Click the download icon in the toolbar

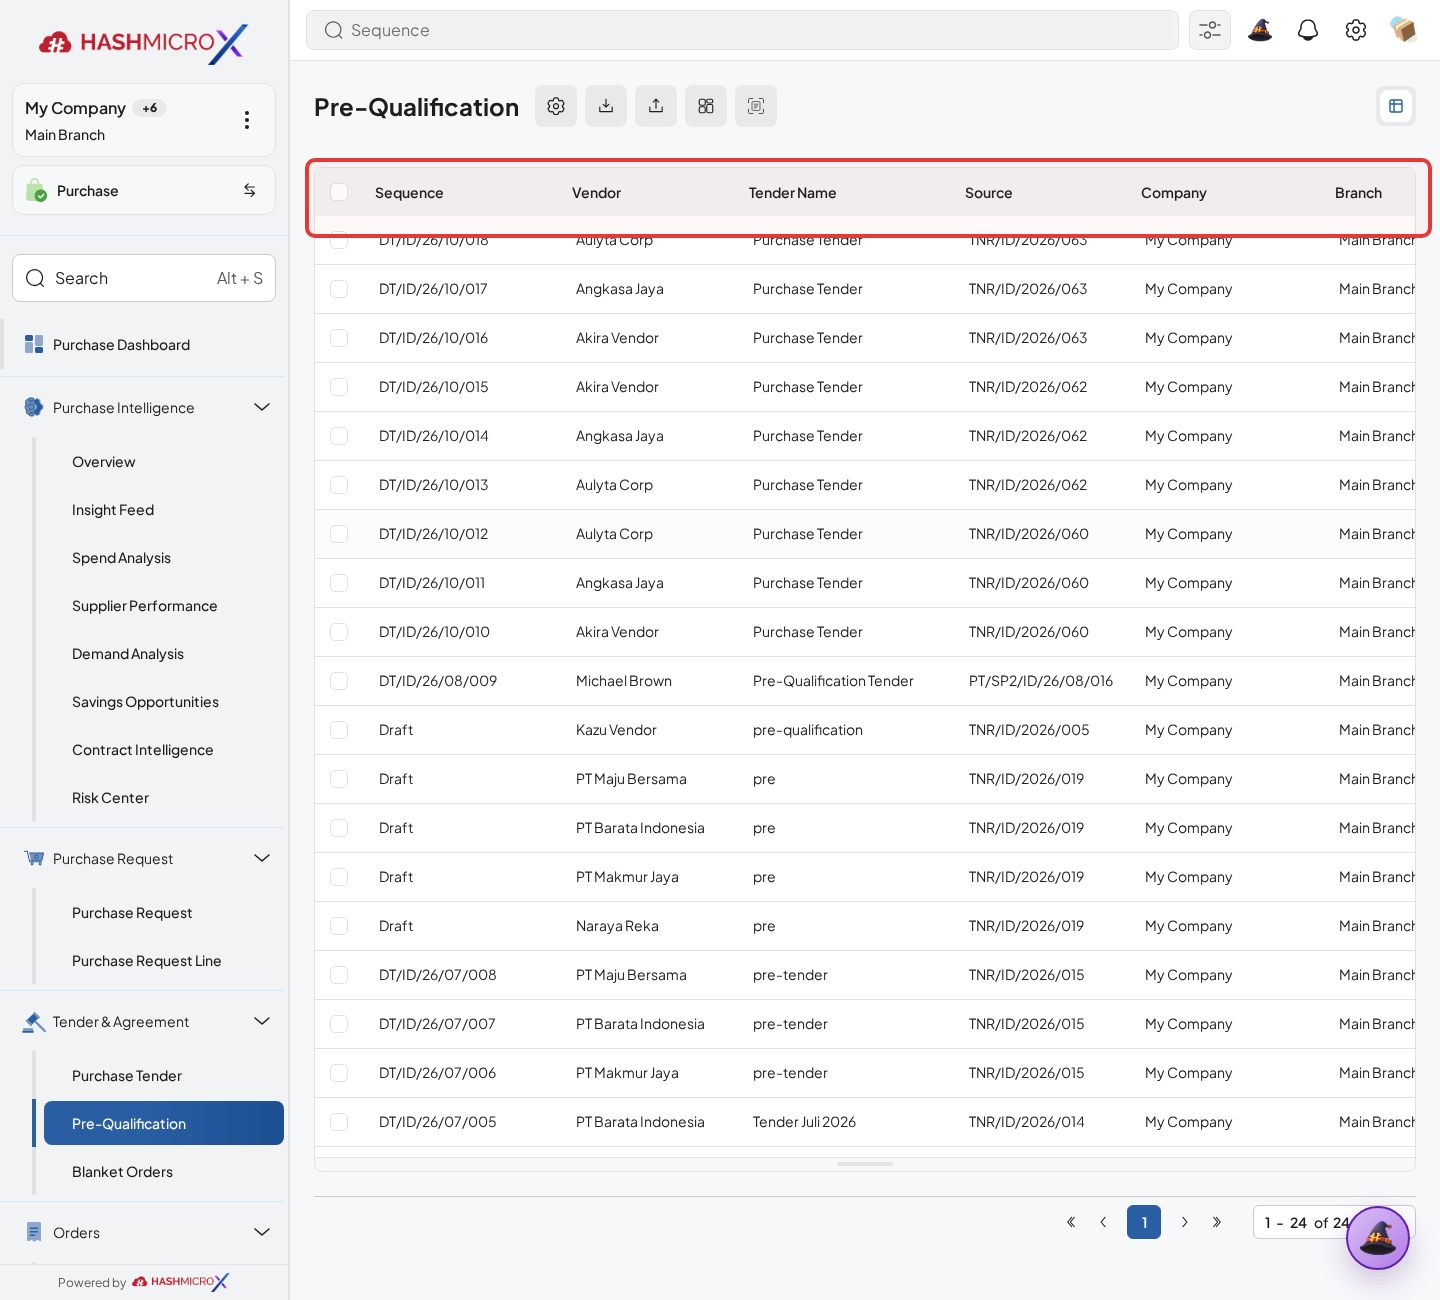606,106
